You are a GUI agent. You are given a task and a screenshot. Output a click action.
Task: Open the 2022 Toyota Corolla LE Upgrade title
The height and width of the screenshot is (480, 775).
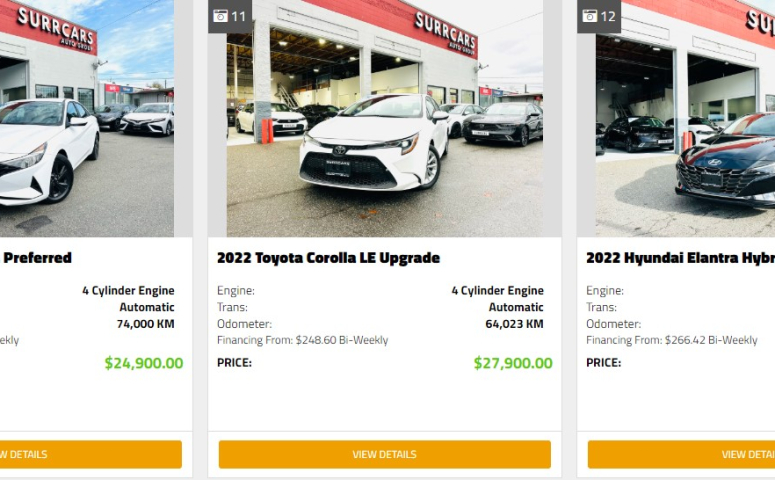click(328, 258)
